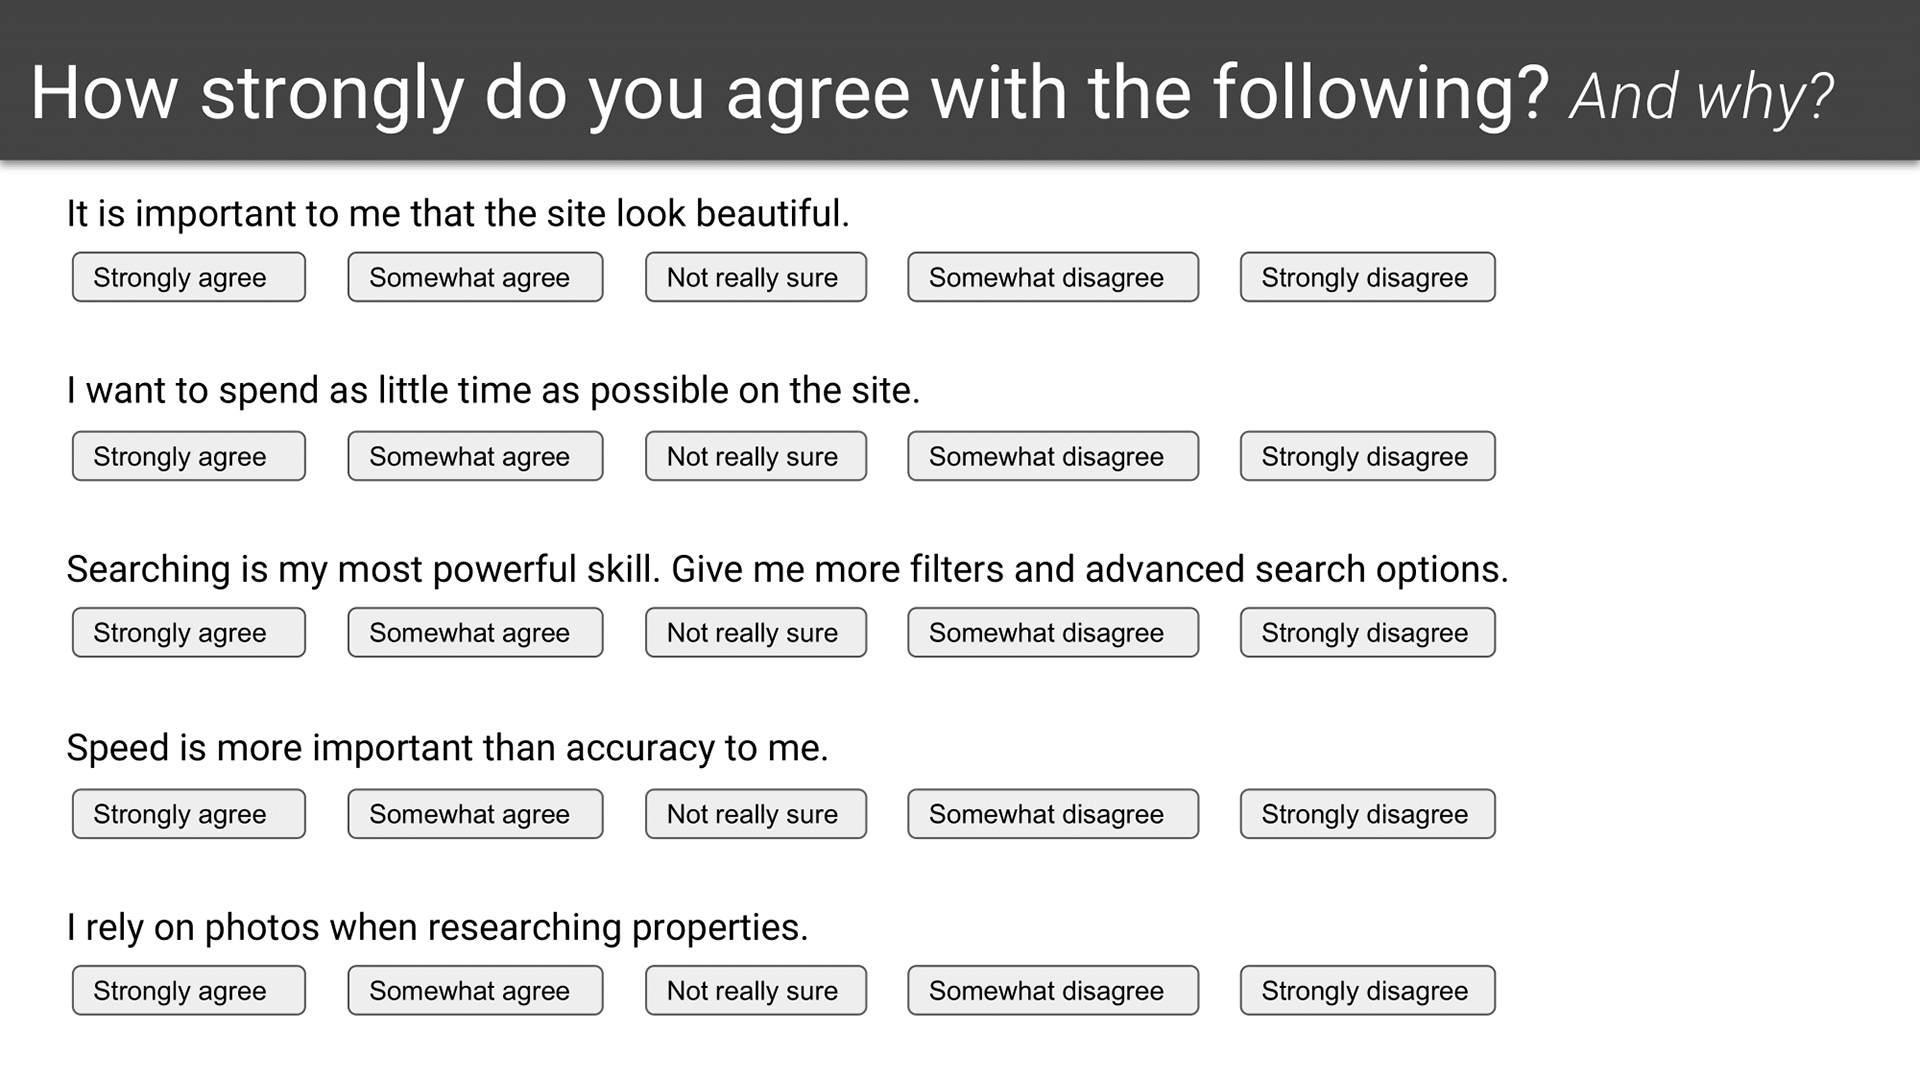Image resolution: width=1920 pixels, height=1080 pixels.
Task: Pick Not really sure for site looking beautiful
Action: 756,277
